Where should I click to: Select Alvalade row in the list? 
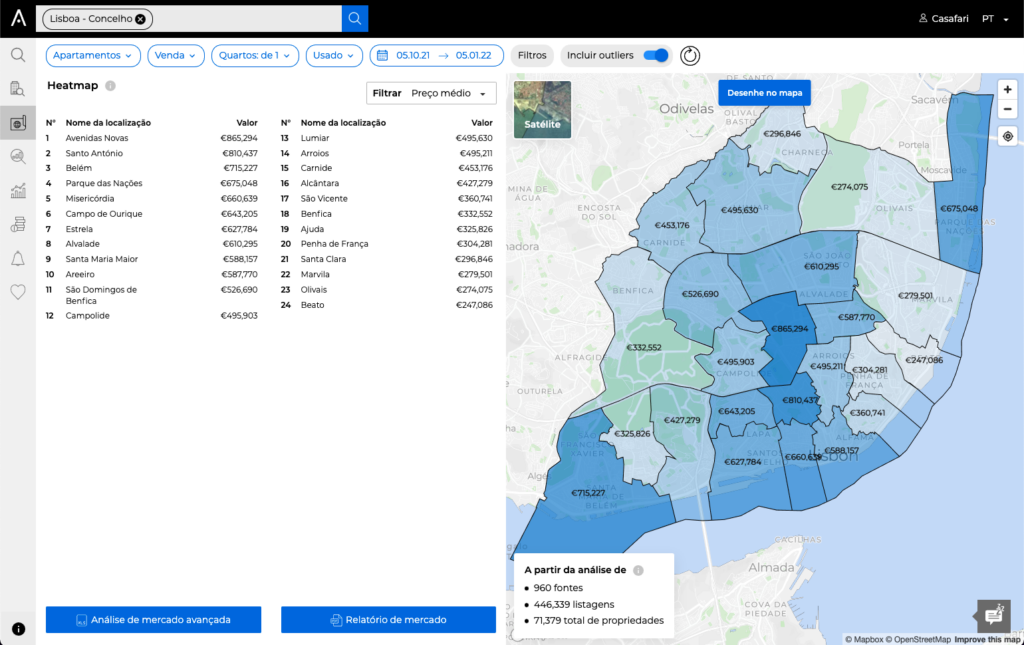152,244
